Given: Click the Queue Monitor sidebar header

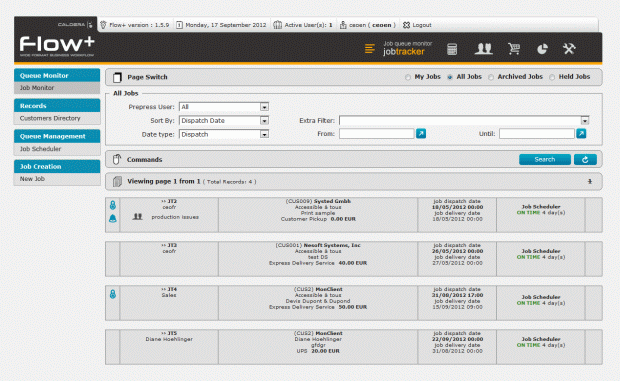Looking at the screenshot, I should coord(57,75).
